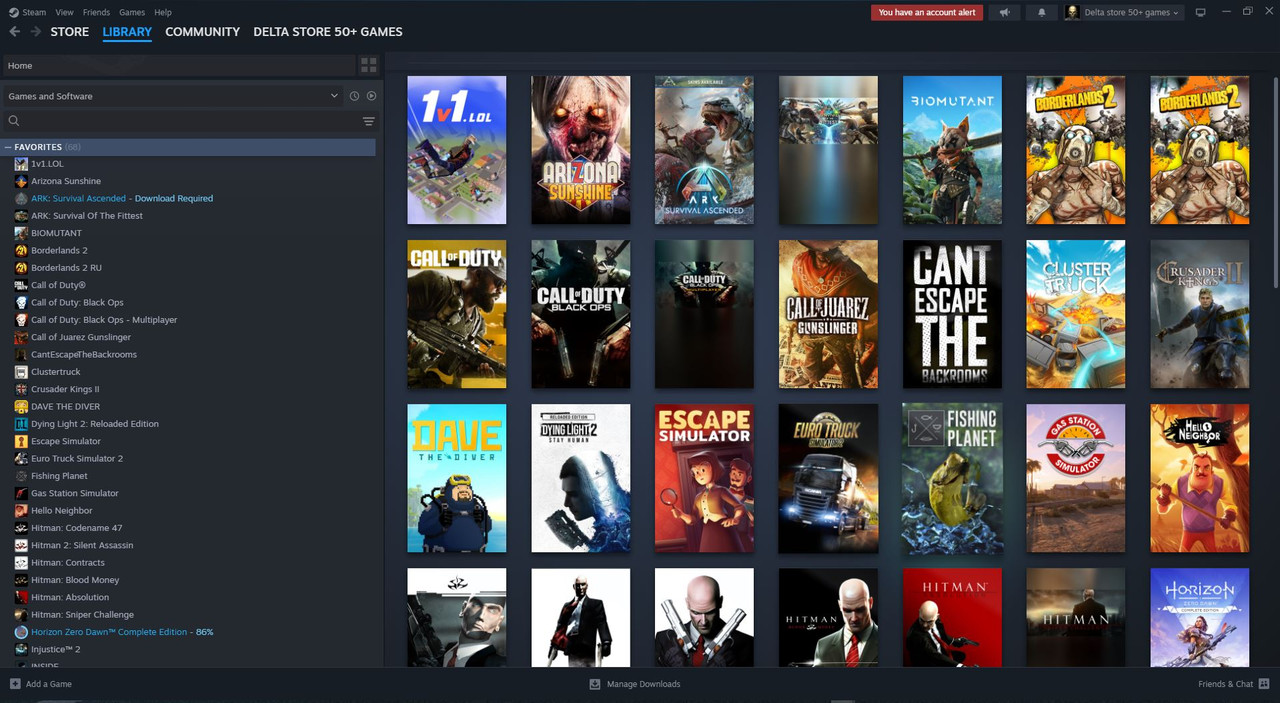Click the Euro Truck Simulator 2 list icon
The width and height of the screenshot is (1280, 703).
21,458
